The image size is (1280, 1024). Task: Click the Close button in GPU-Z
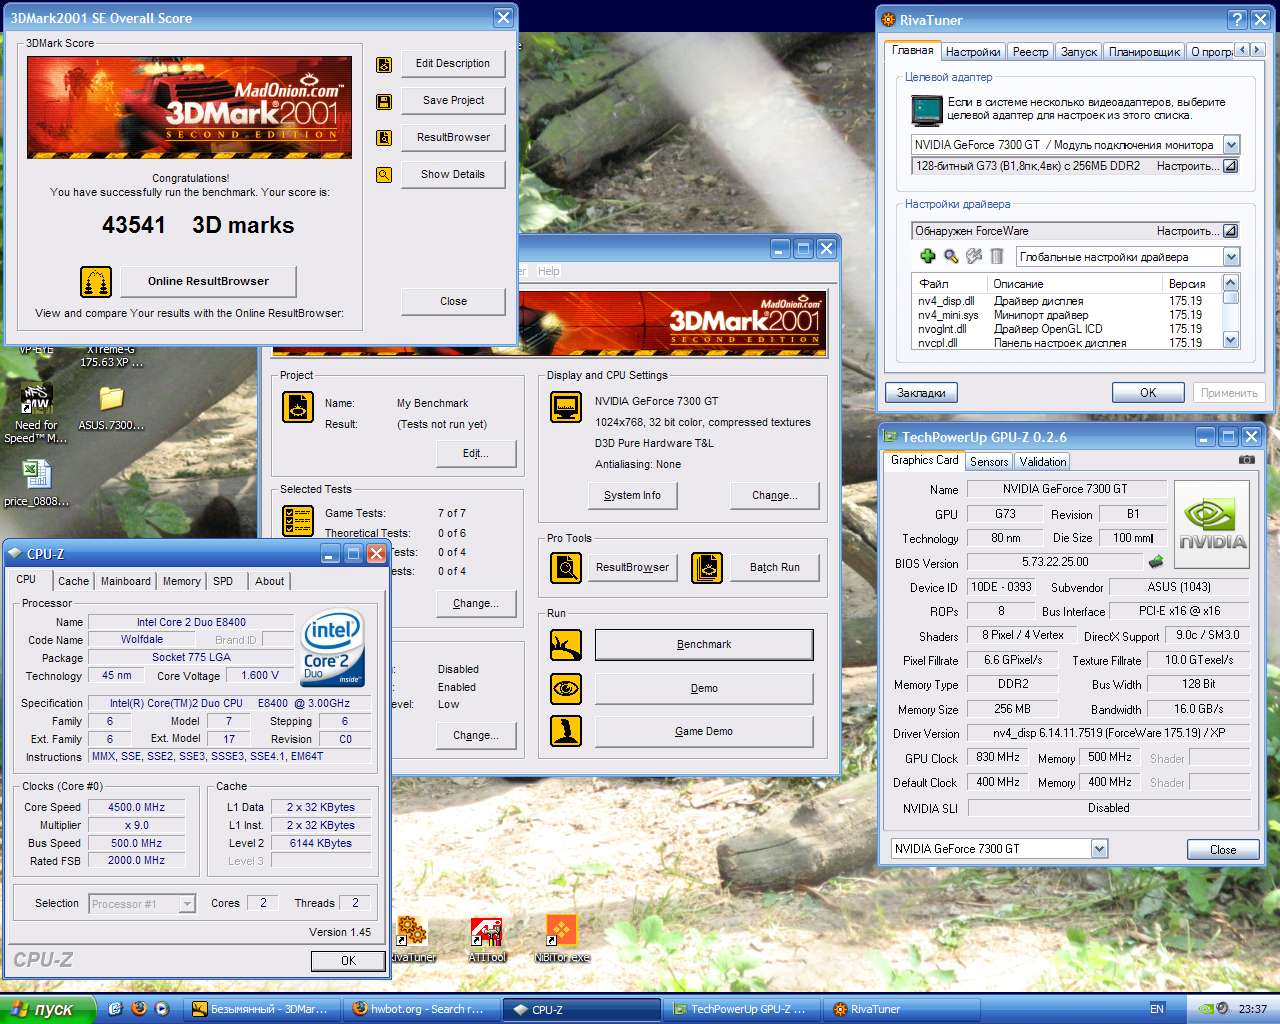[1223, 849]
